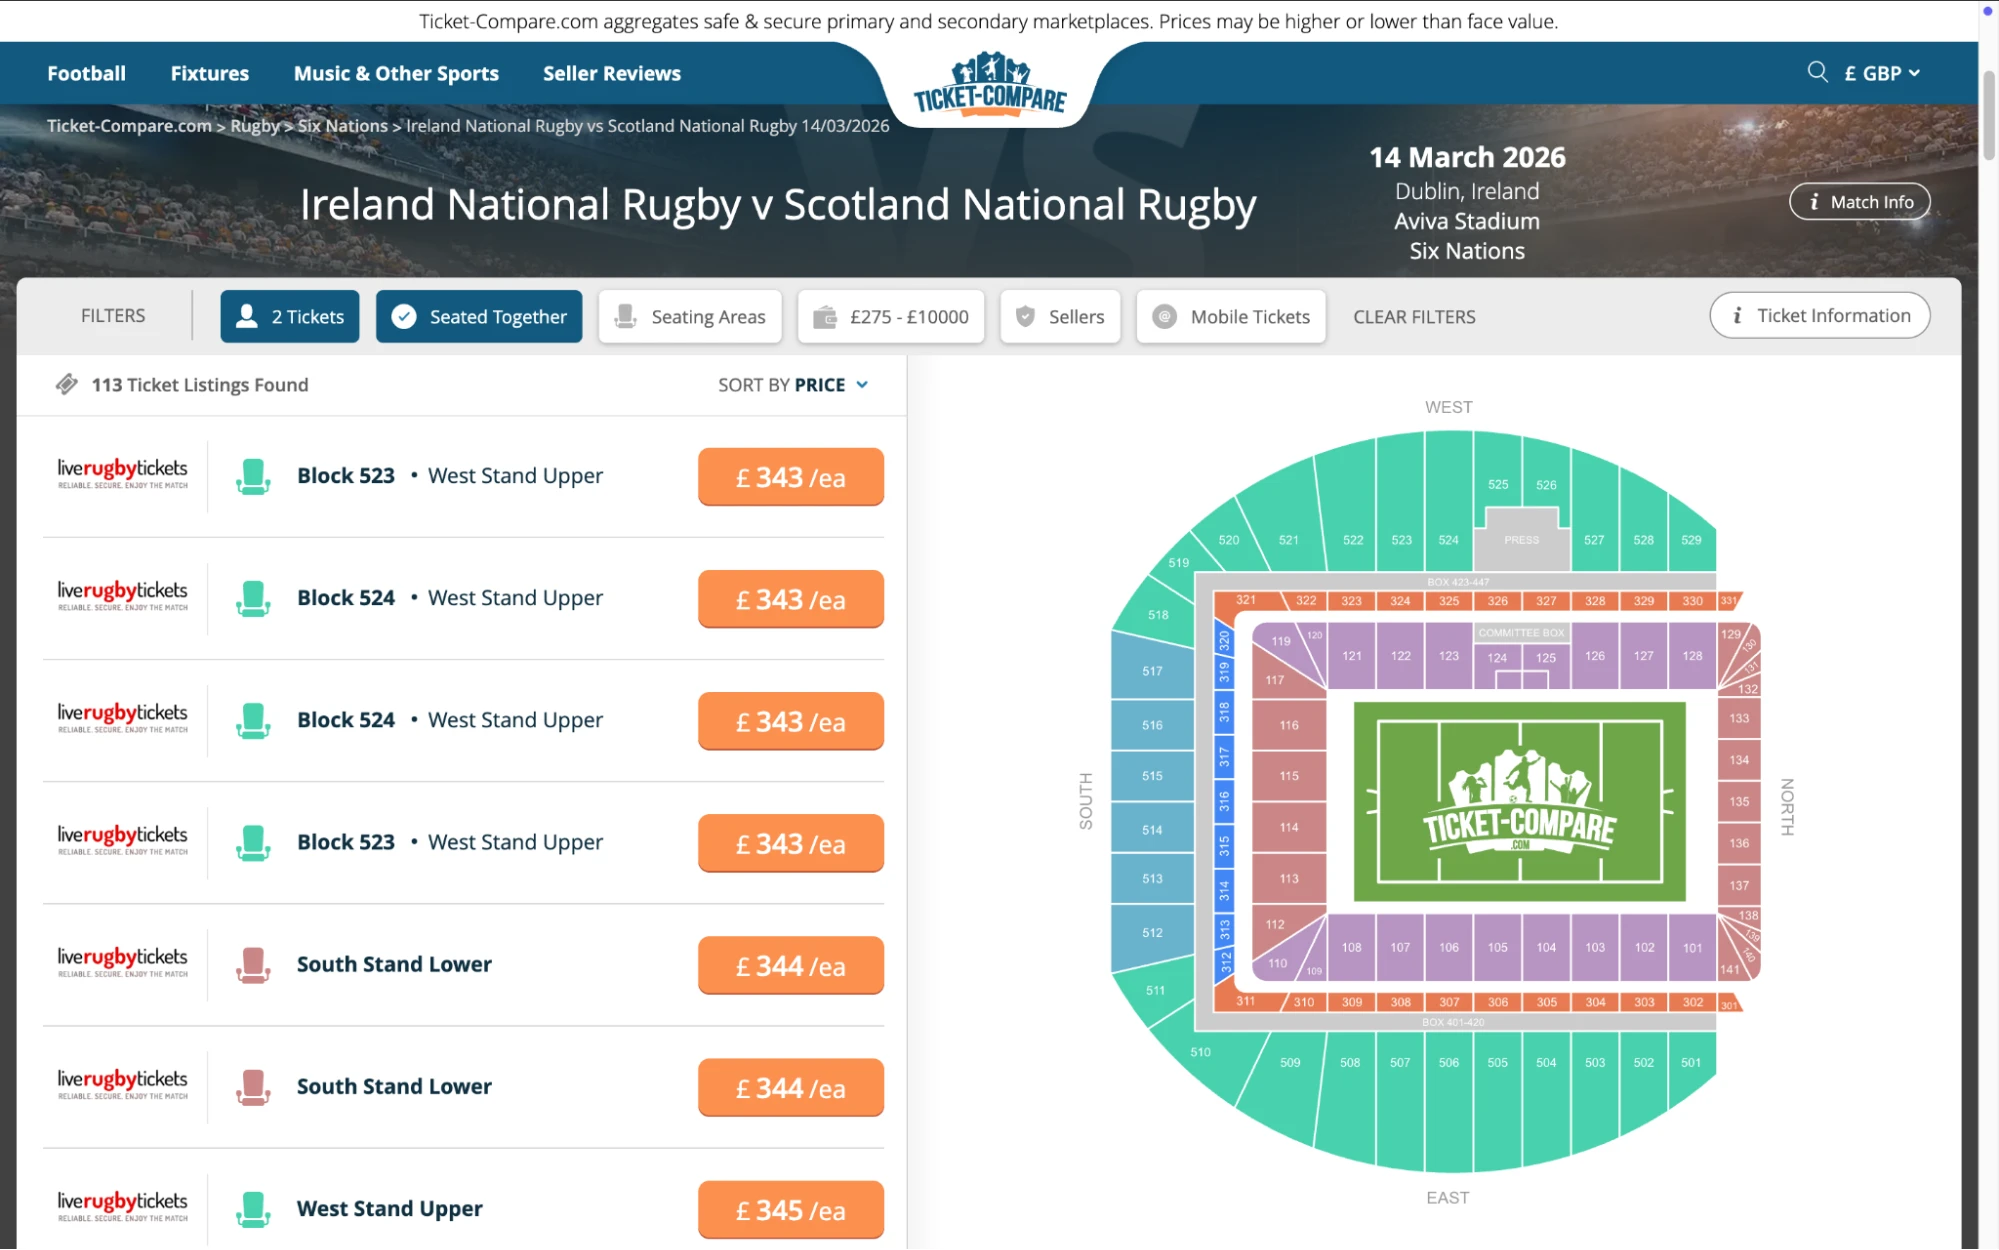The width and height of the screenshot is (1999, 1250).
Task: Click the green seat icon on Block 523 listing
Action: 252,477
